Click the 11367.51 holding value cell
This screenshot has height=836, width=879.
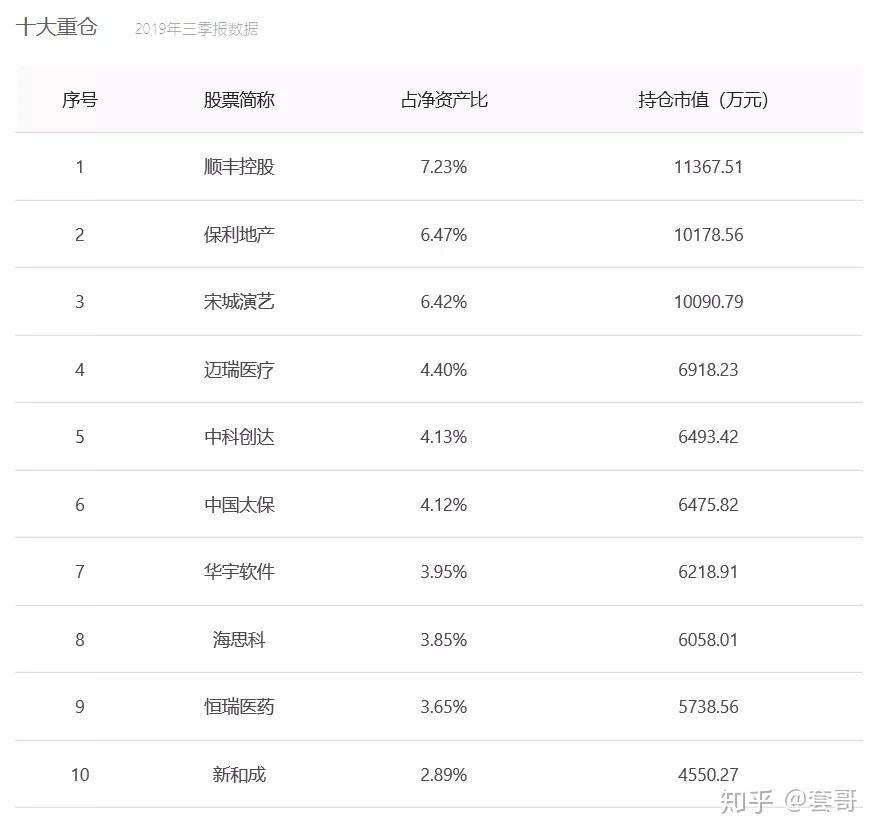pyautogui.click(x=708, y=167)
